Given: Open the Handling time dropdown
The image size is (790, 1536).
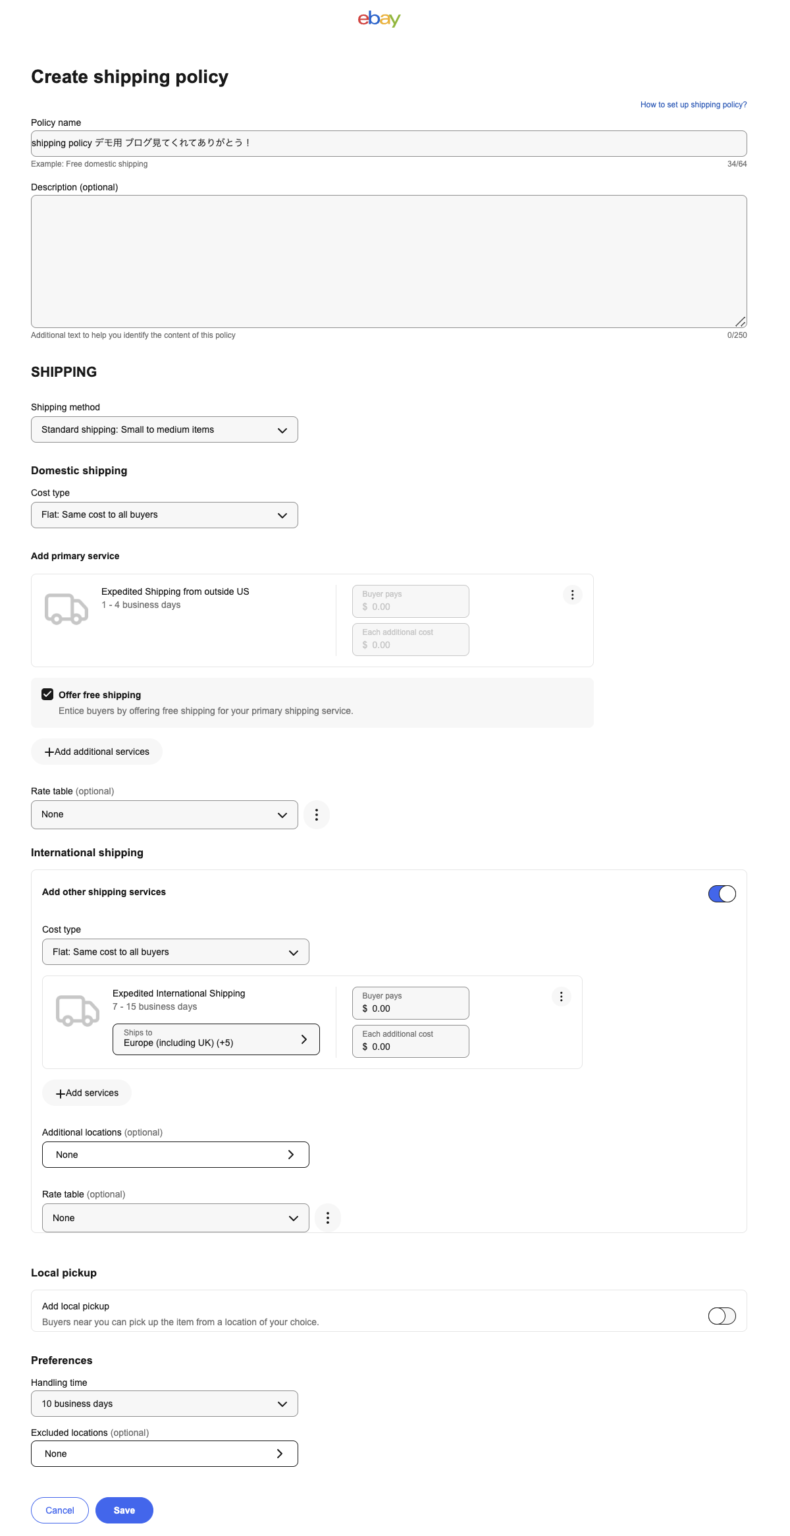Looking at the screenshot, I should [x=164, y=1404].
